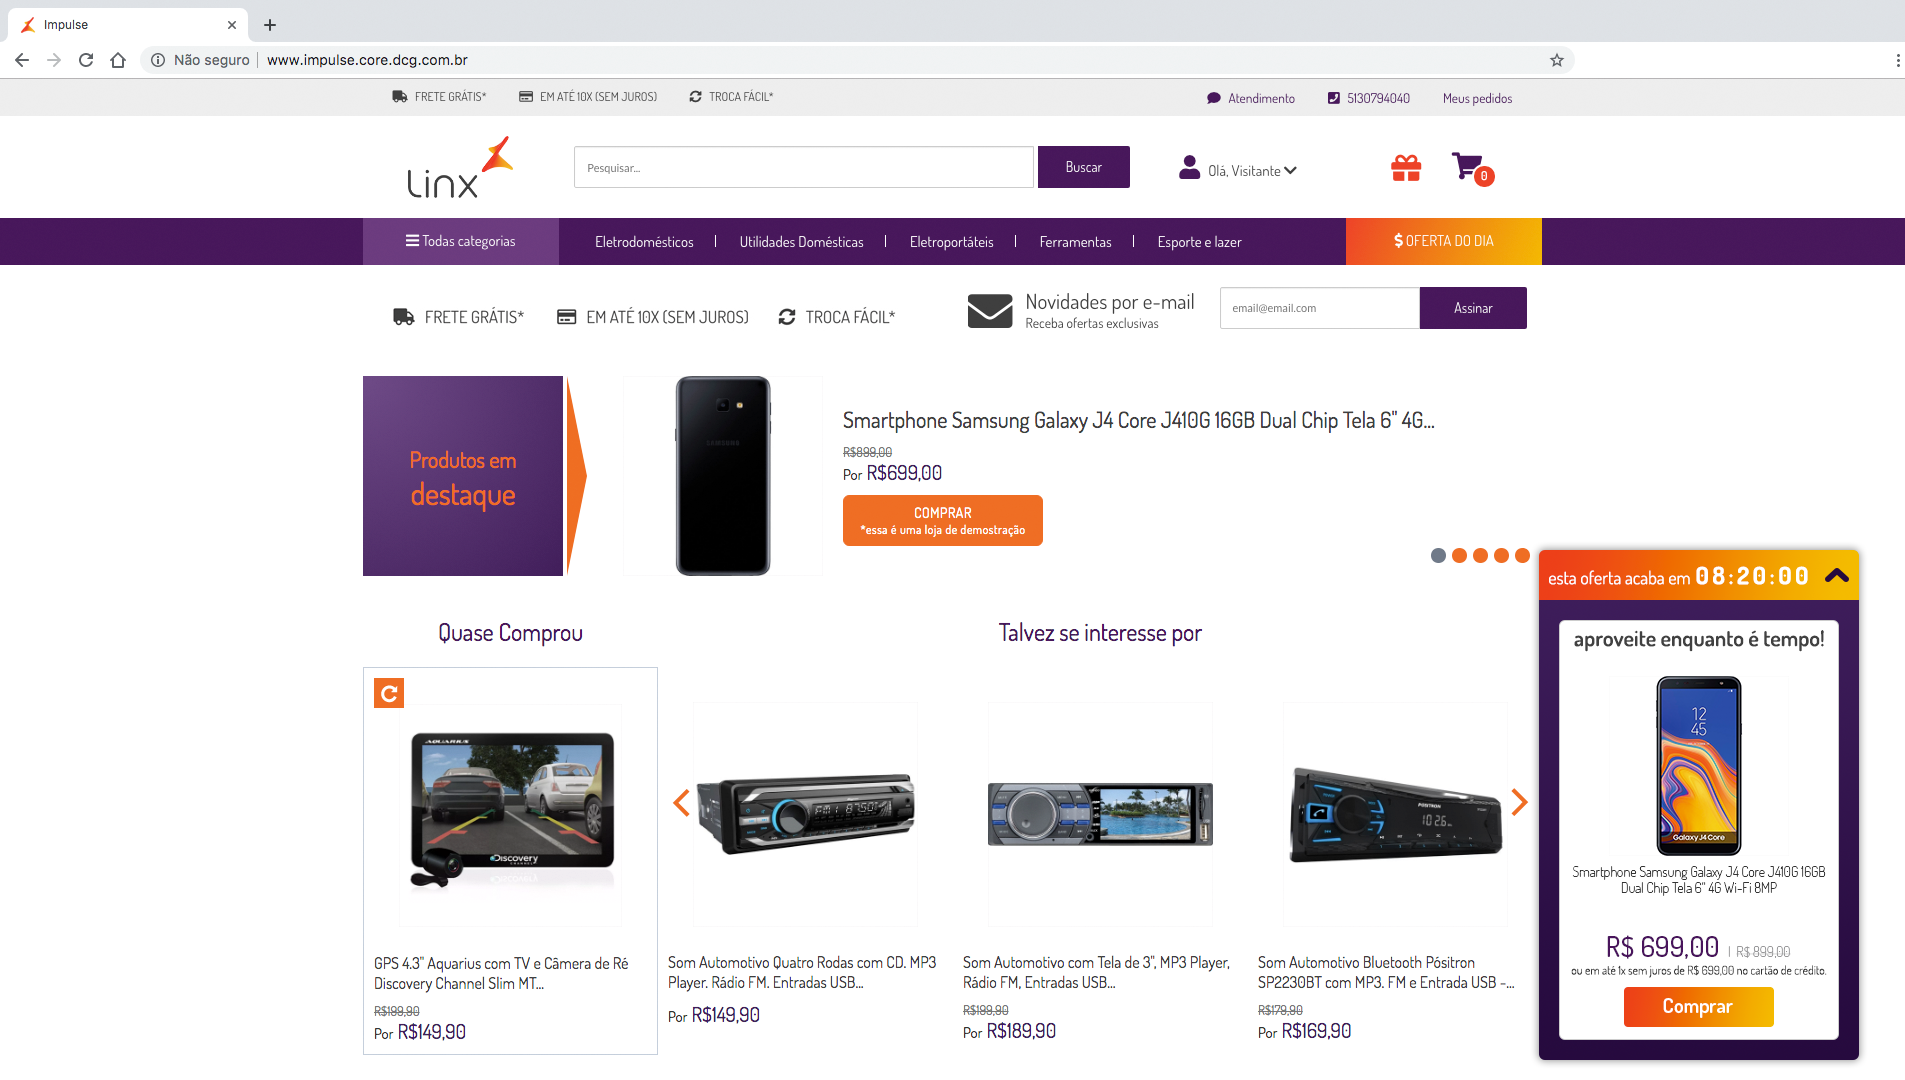Open Esporte e lazer category
The image size is (1905, 1080).
coord(1199,242)
